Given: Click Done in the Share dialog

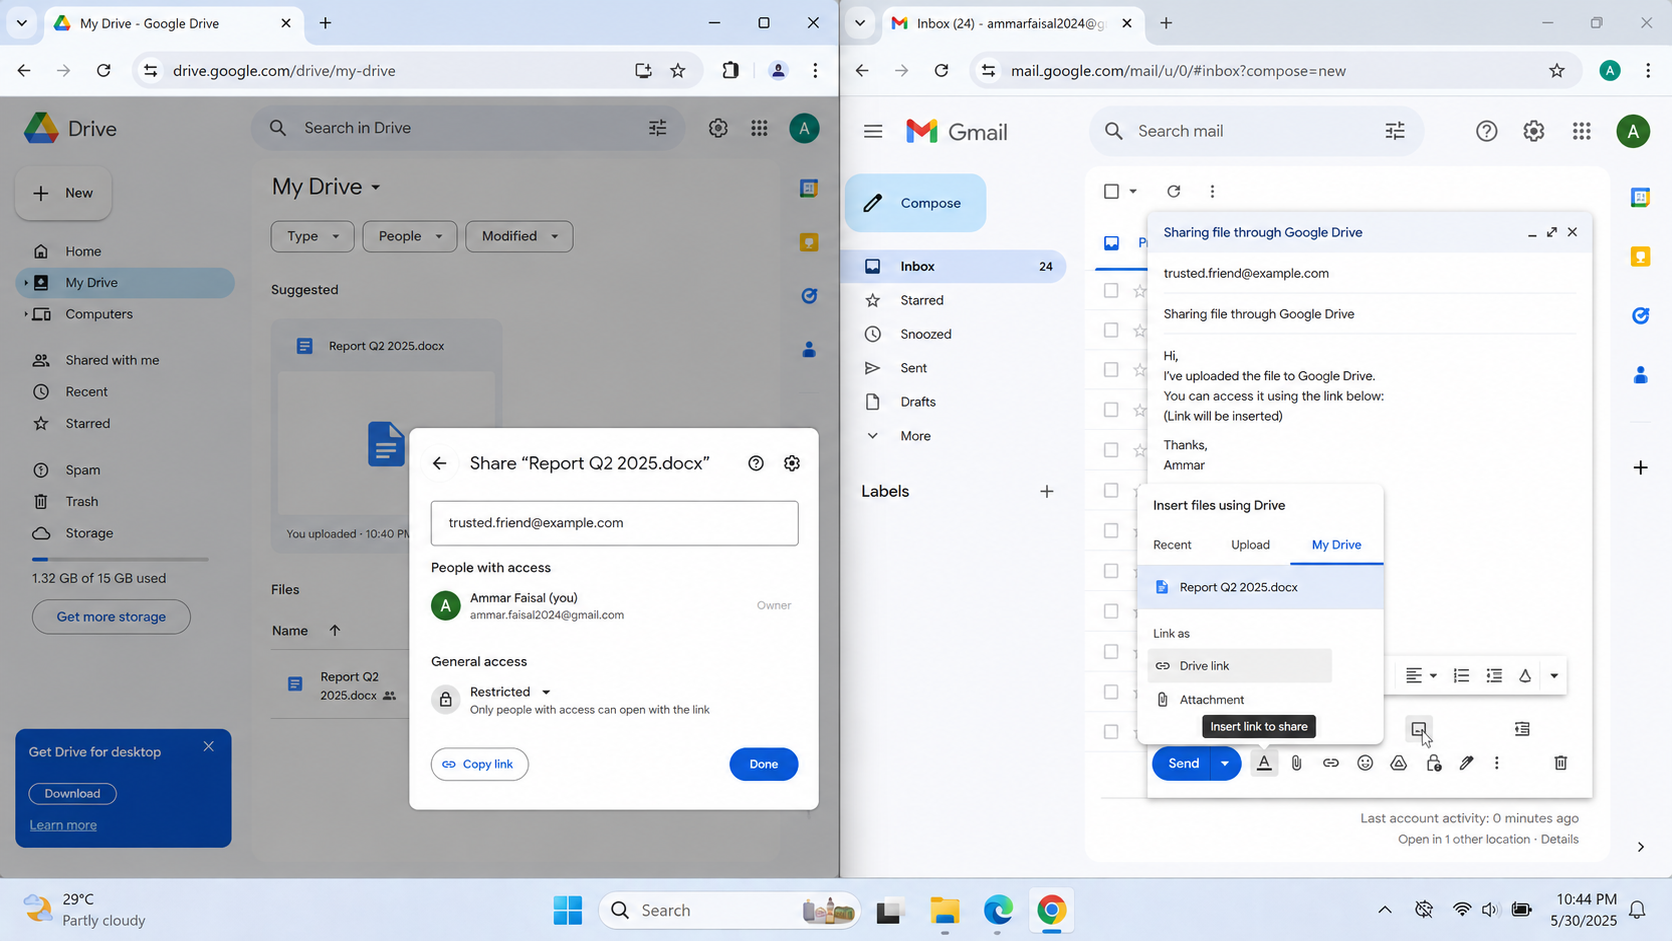Looking at the screenshot, I should click(764, 764).
